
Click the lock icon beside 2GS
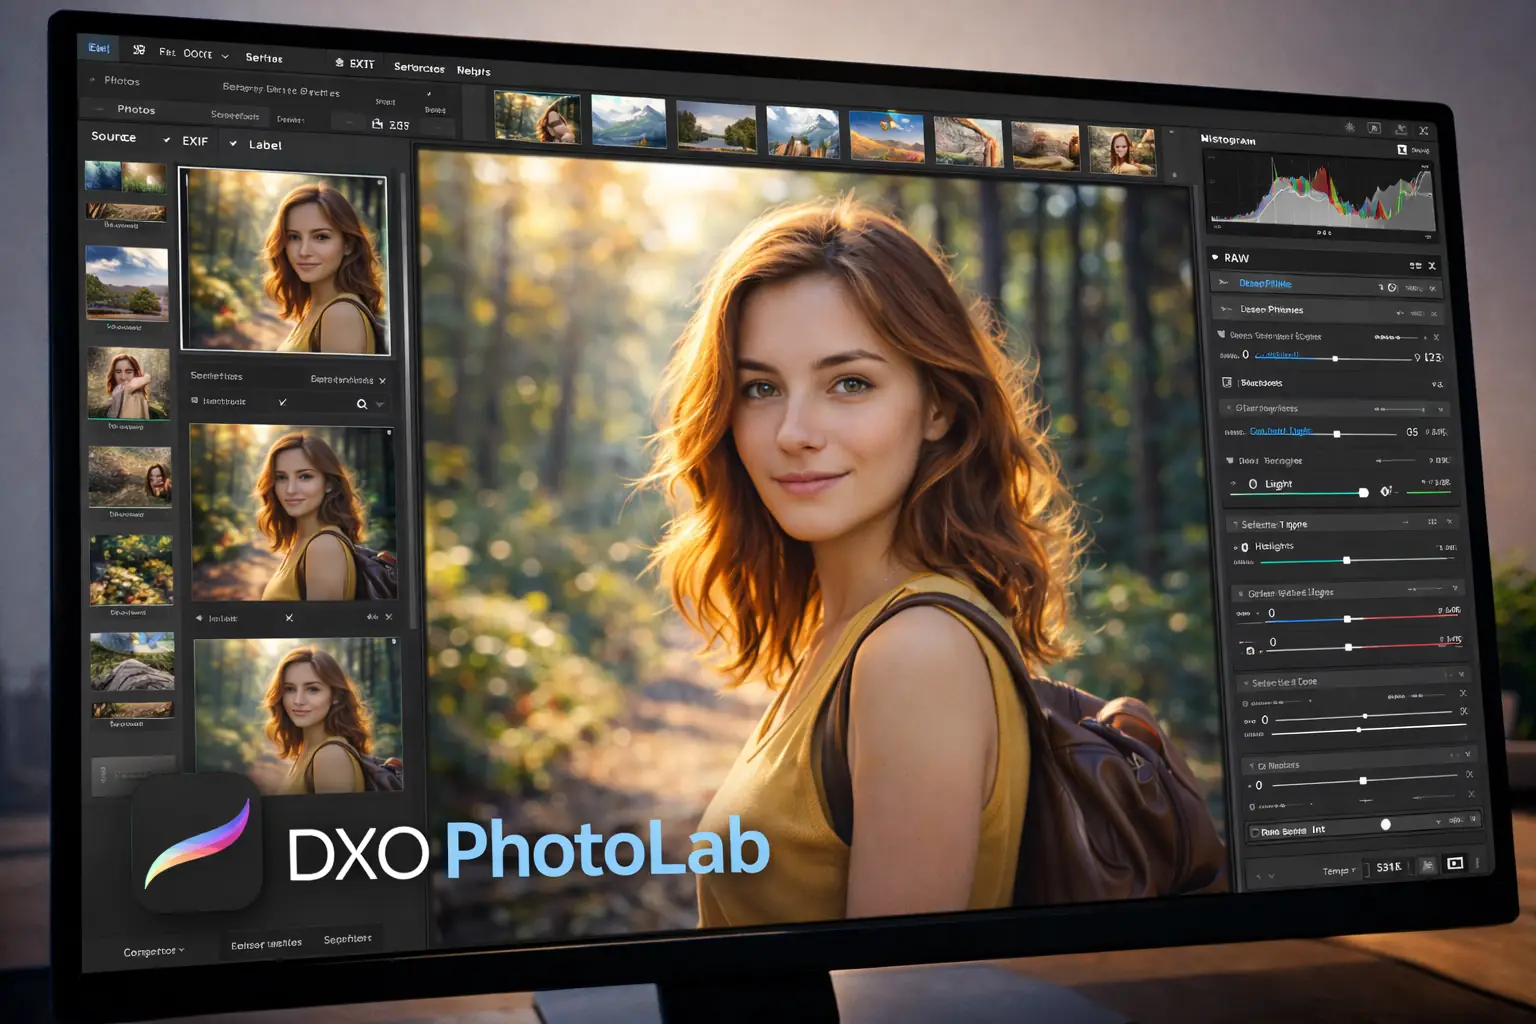click(x=377, y=124)
